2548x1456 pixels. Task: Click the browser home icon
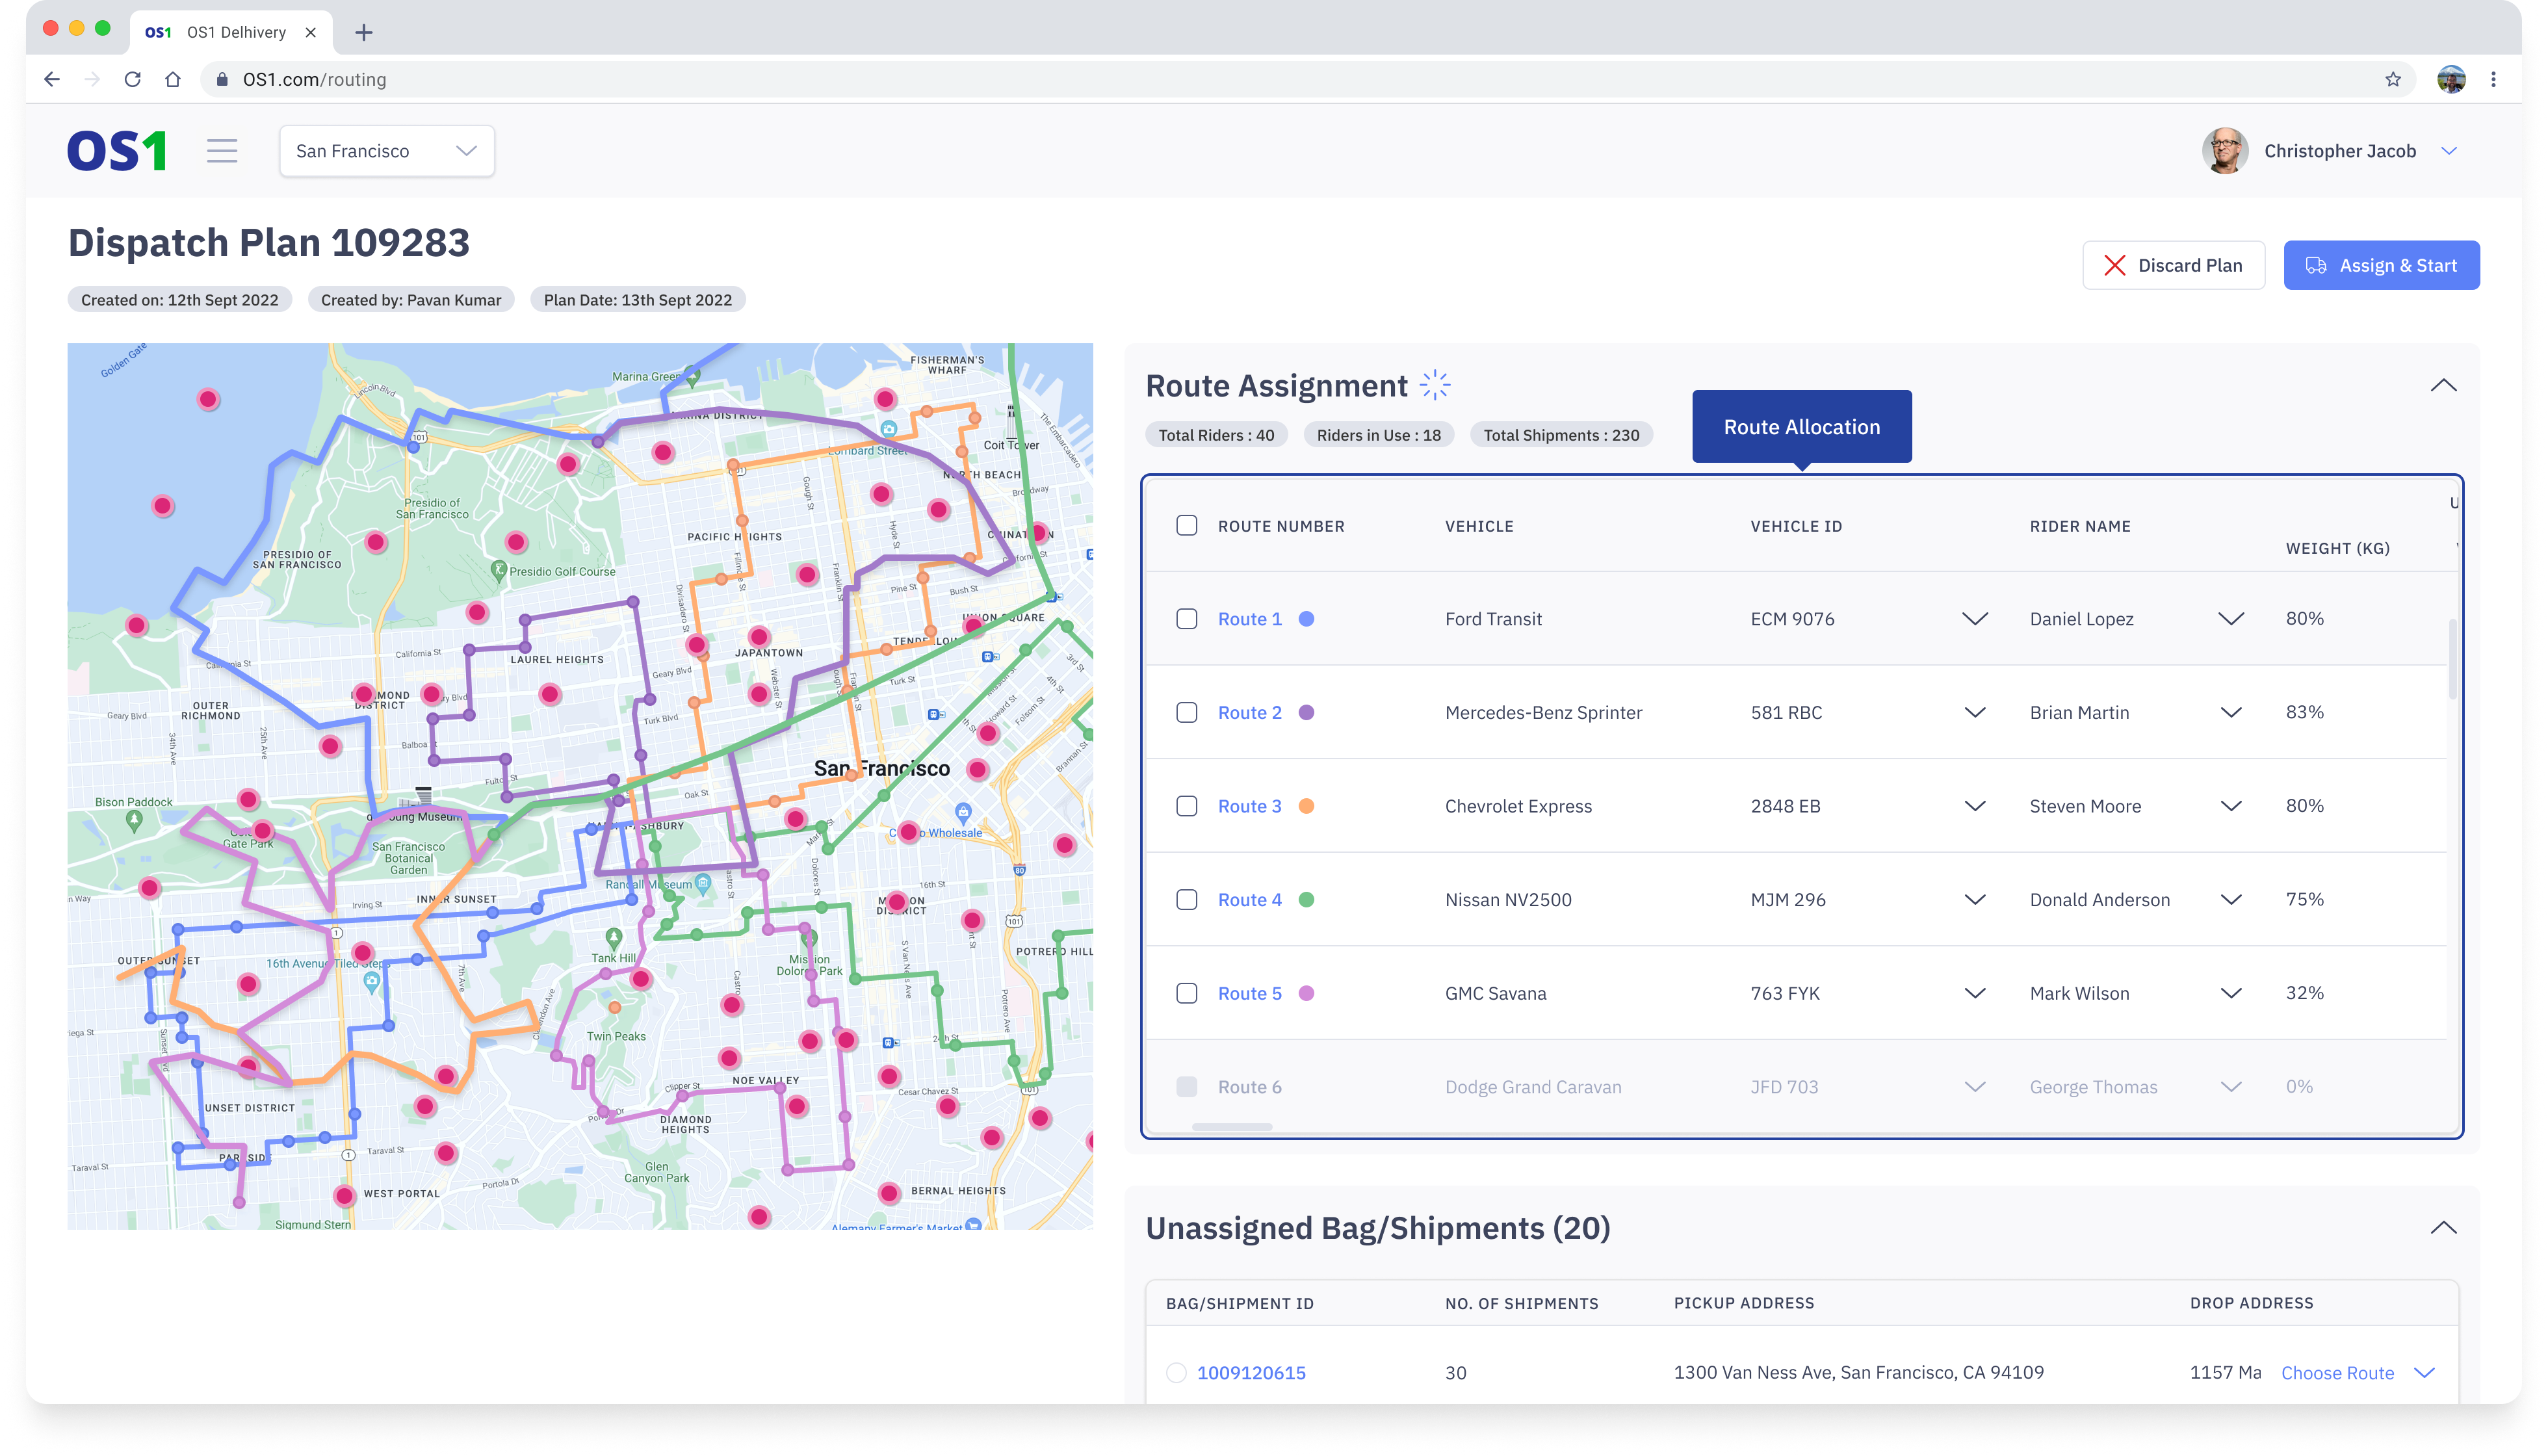click(173, 79)
